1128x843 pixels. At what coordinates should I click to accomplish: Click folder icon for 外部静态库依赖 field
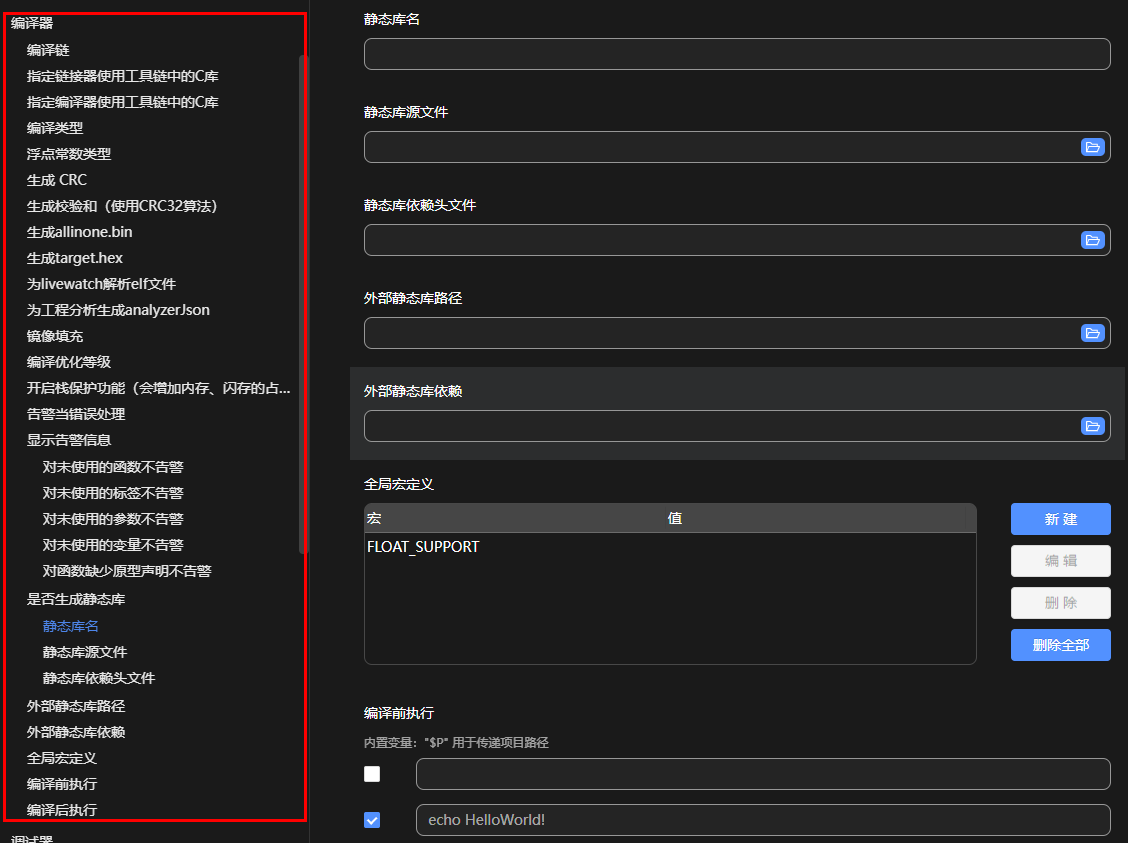pyautogui.click(x=1092, y=426)
